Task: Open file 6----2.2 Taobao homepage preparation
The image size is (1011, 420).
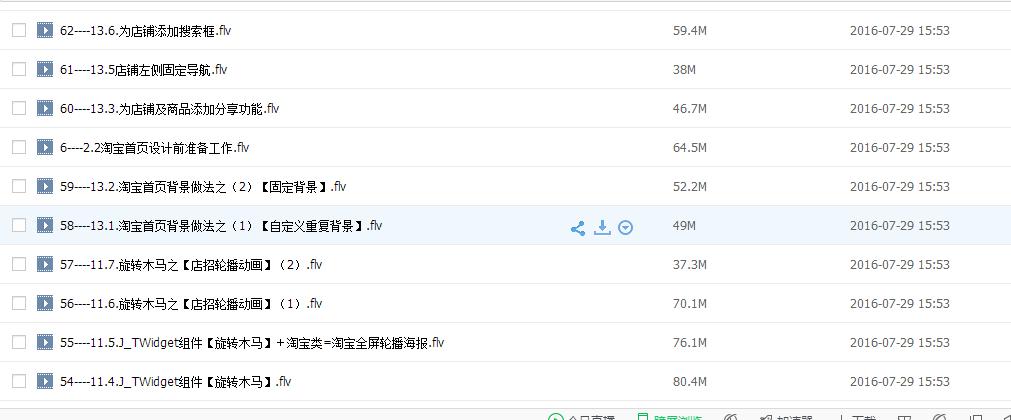Action: click(x=154, y=148)
